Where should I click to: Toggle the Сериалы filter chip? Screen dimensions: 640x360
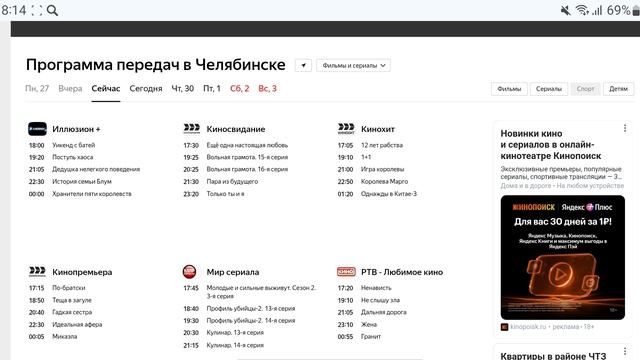click(549, 89)
